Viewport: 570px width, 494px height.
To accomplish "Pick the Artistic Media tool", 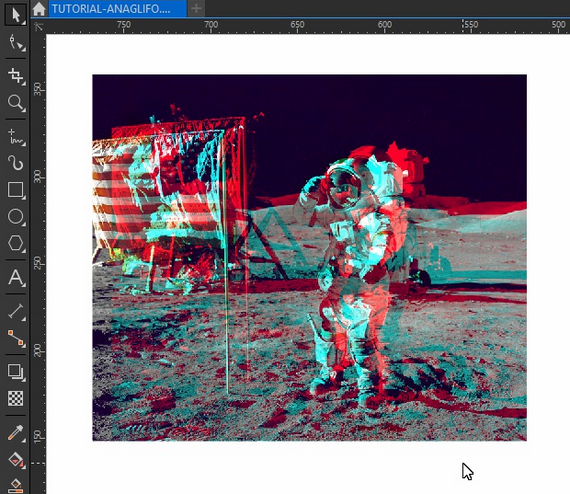I will coord(15,163).
